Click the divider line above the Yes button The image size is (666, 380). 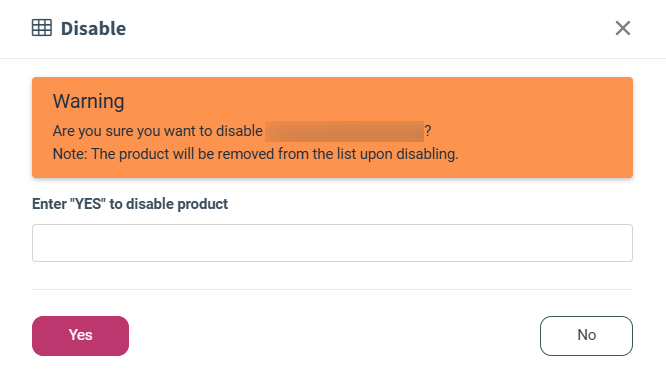(332, 290)
